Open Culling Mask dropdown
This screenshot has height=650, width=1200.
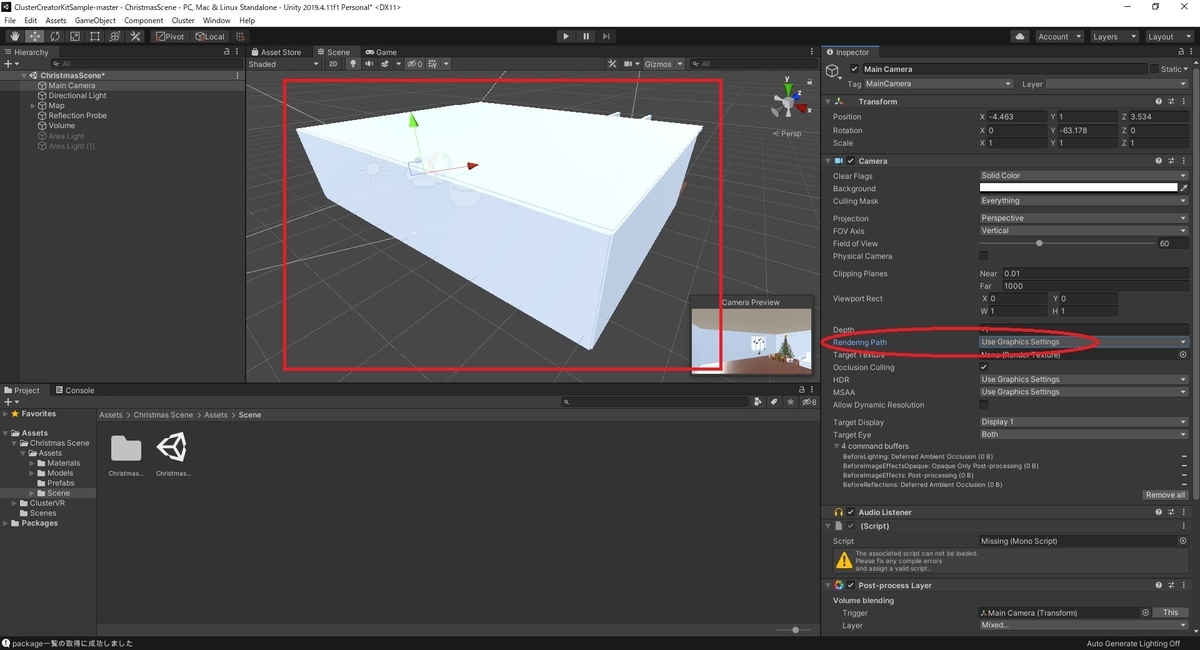[x=1084, y=201]
